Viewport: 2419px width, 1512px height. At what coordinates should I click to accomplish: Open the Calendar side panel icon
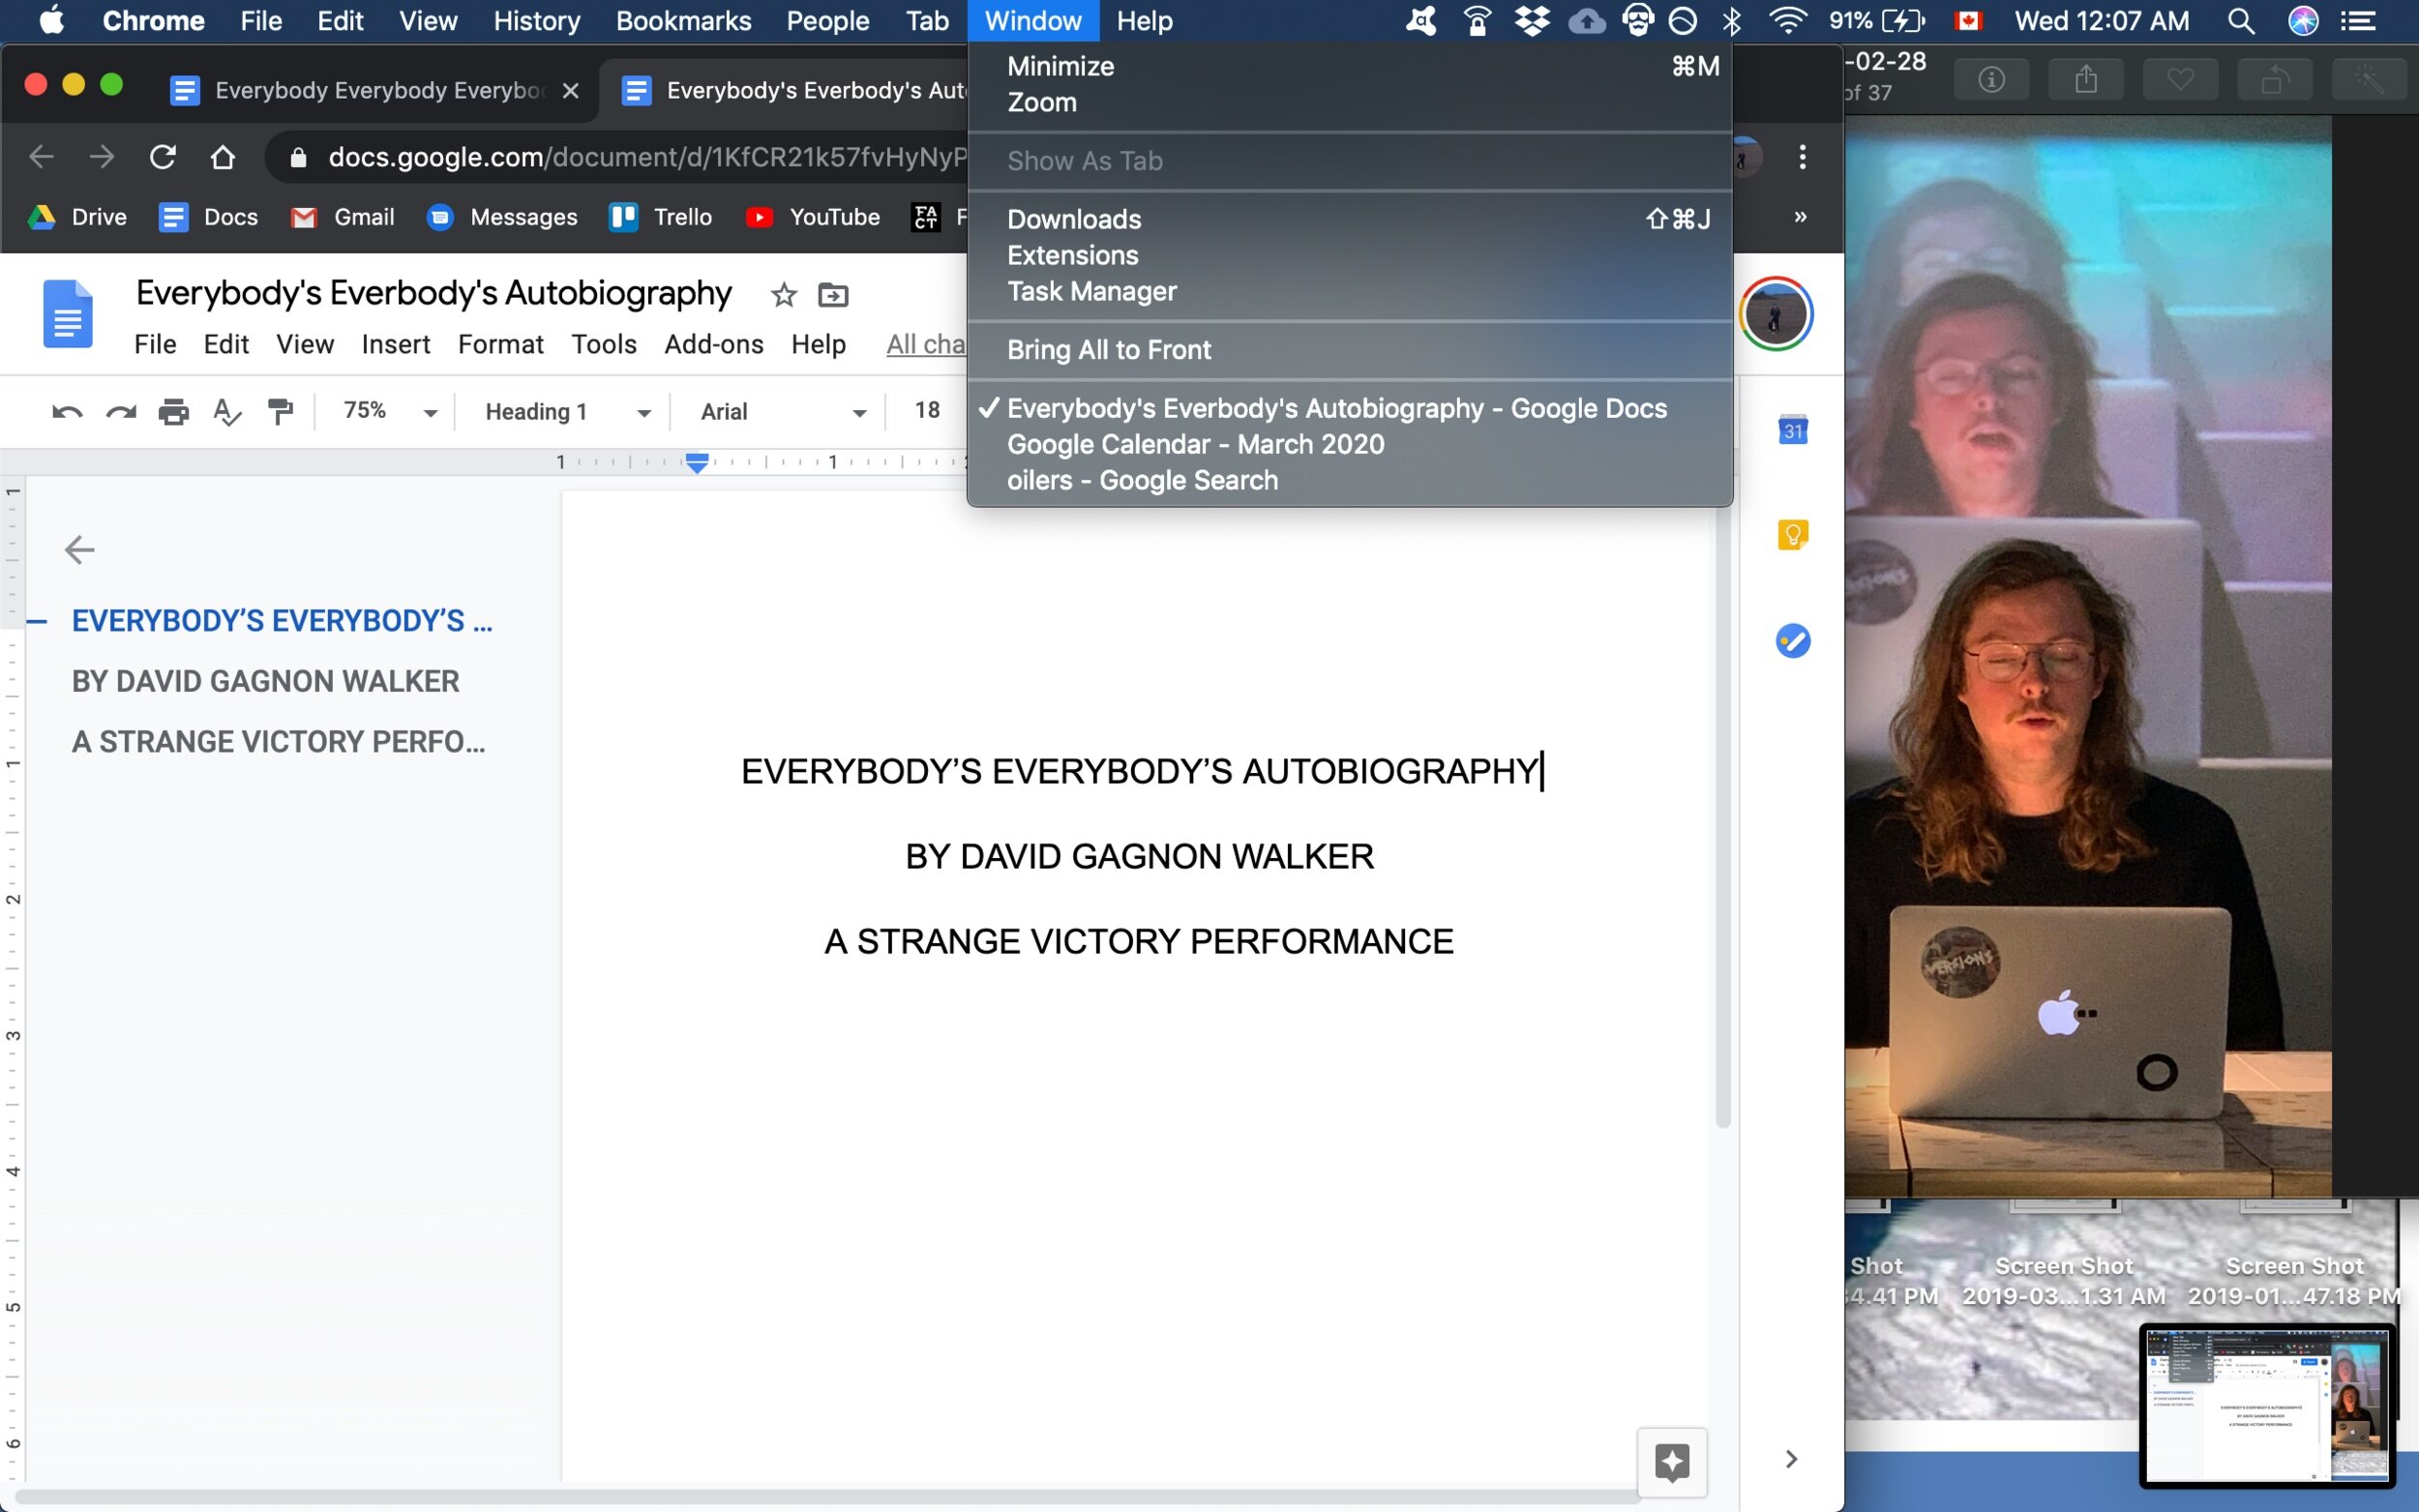click(1793, 430)
